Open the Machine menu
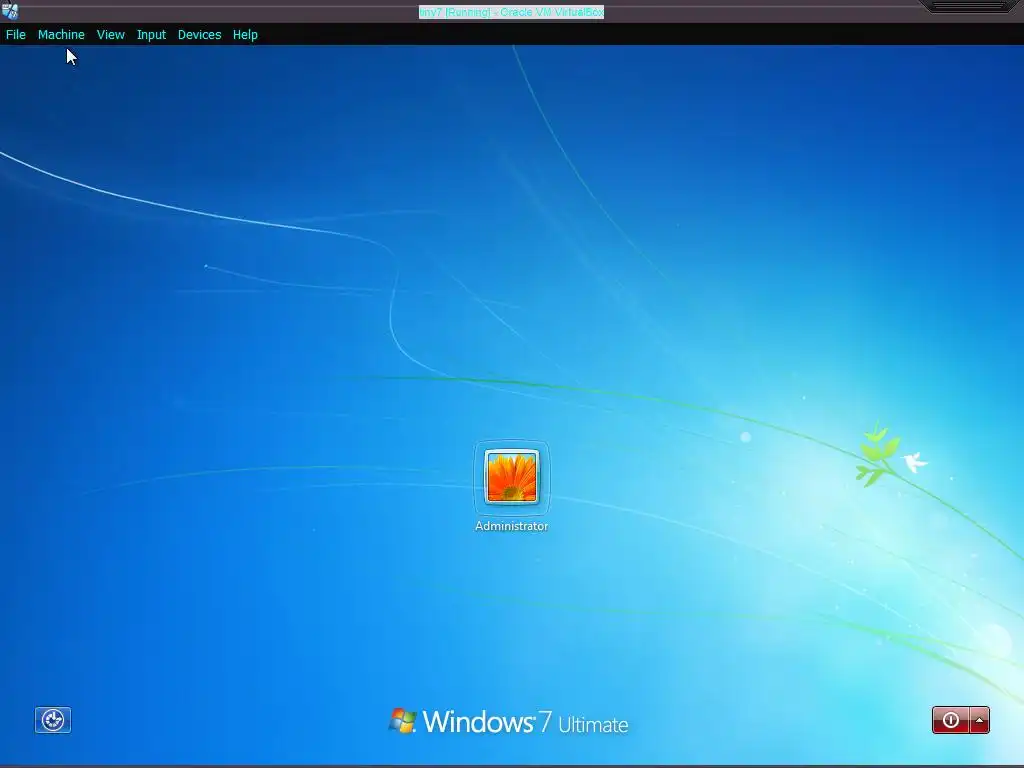The height and width of the screenshot is (768, 1024). (x=61, y=35)
